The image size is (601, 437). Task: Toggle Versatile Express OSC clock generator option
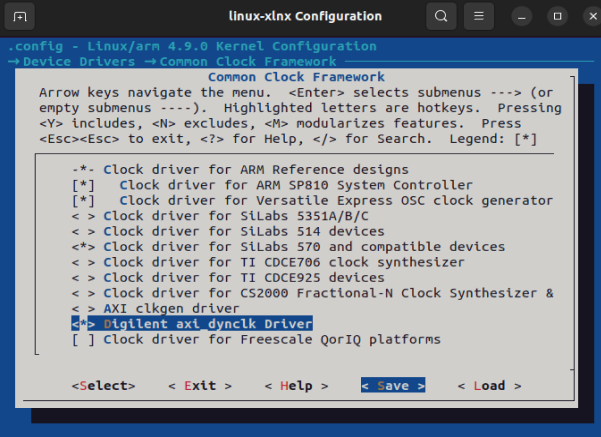[x=83, y=200]
